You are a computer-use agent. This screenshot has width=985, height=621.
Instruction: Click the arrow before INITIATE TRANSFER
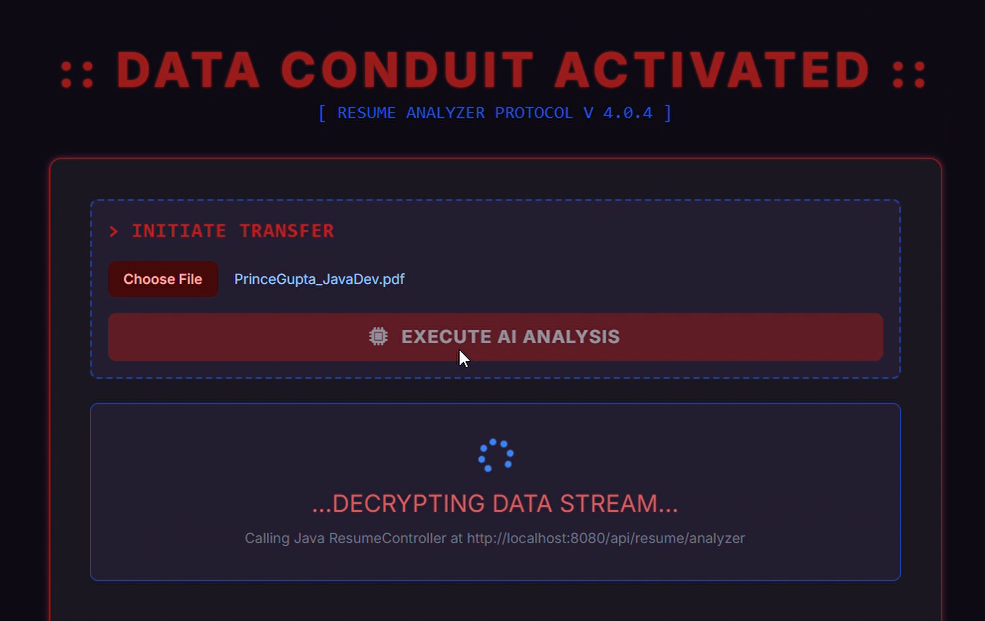pos(114,231)
